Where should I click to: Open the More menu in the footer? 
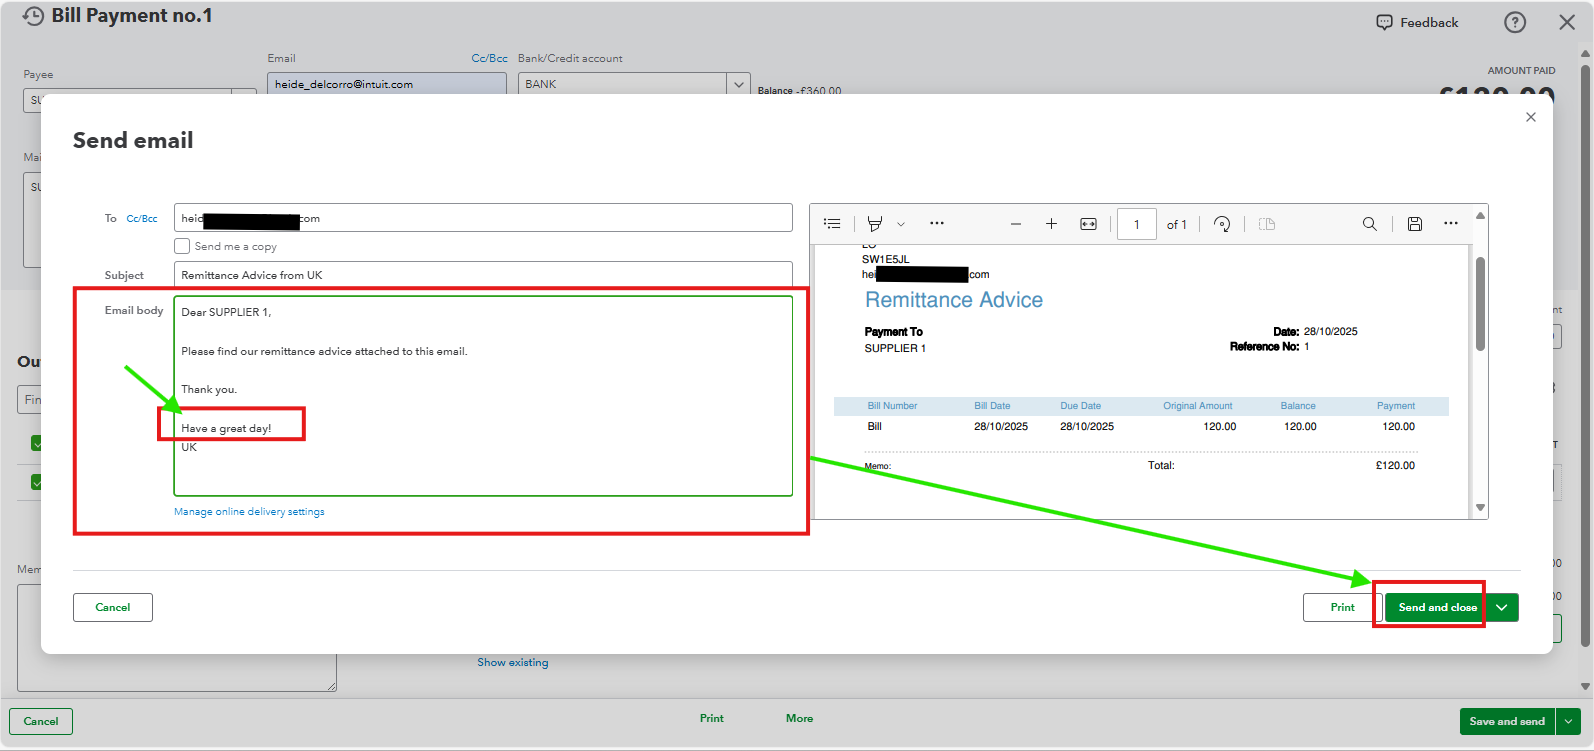[x=799, y=718]
